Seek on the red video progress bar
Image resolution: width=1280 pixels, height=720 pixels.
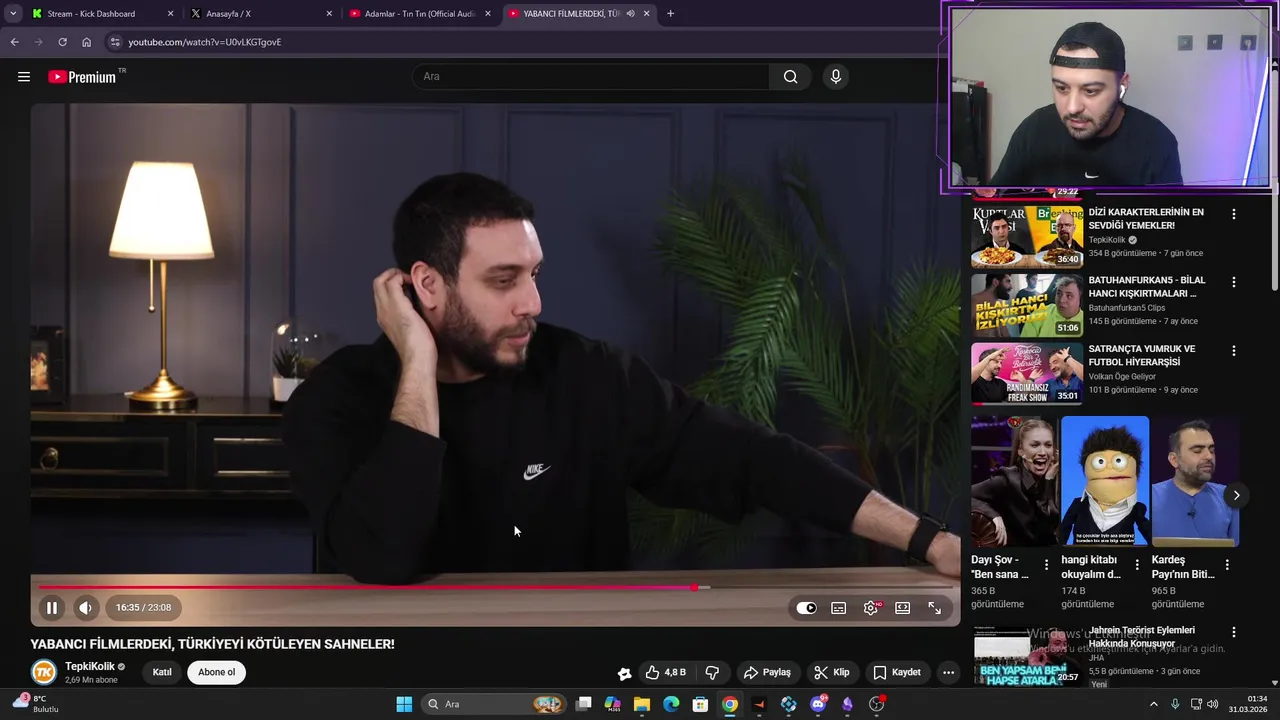coord(495,587)
